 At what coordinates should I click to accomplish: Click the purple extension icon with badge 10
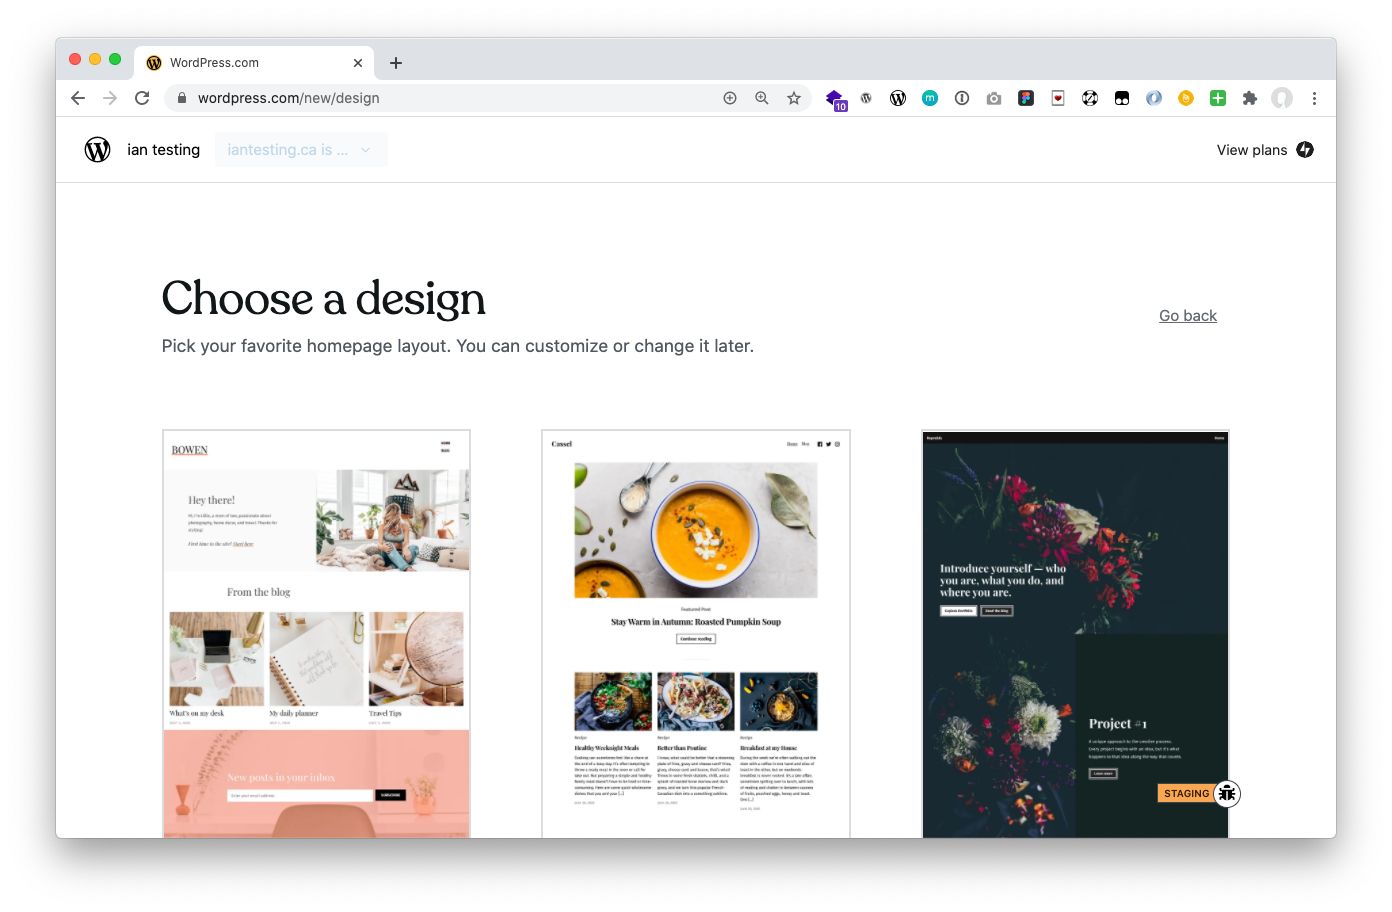[x=835, y=99]
